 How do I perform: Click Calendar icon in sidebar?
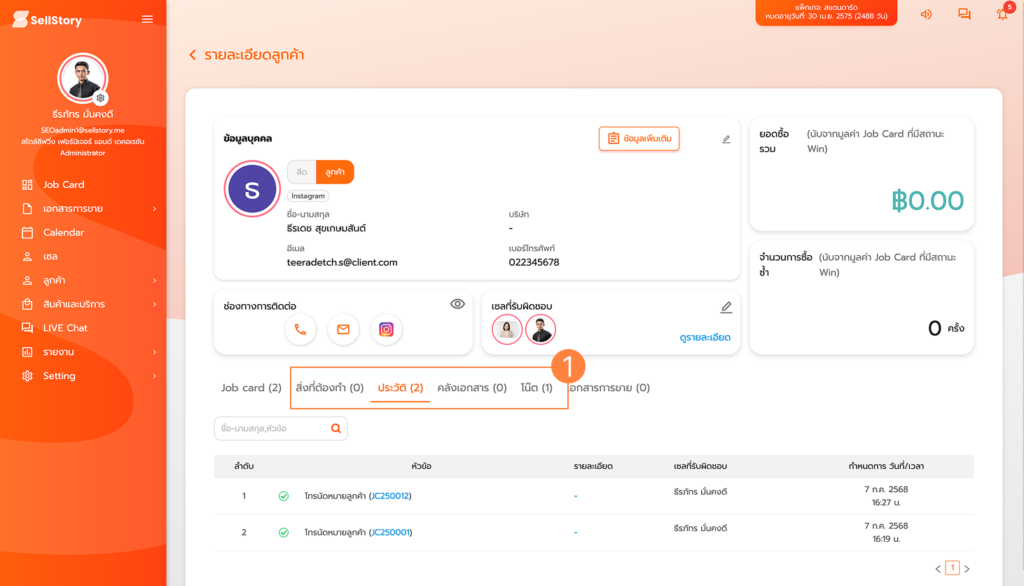[27, 233]
